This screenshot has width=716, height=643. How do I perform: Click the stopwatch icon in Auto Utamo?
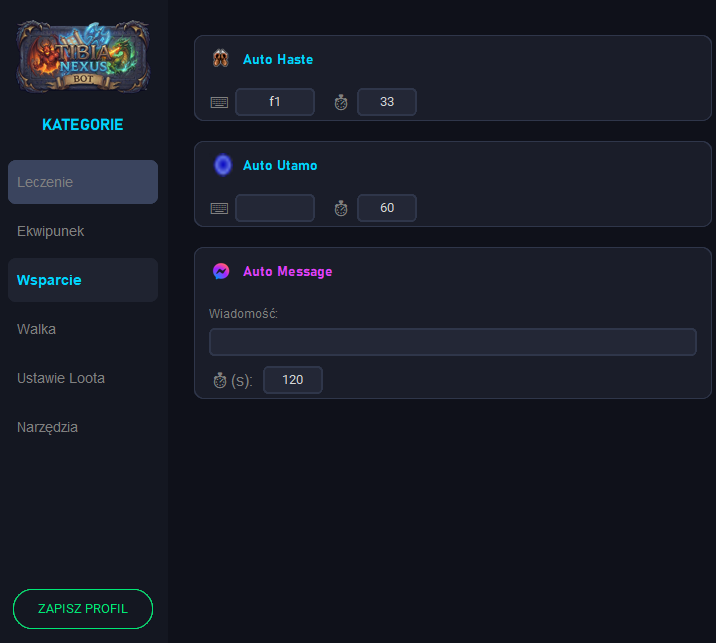click(x=341, y=208)
